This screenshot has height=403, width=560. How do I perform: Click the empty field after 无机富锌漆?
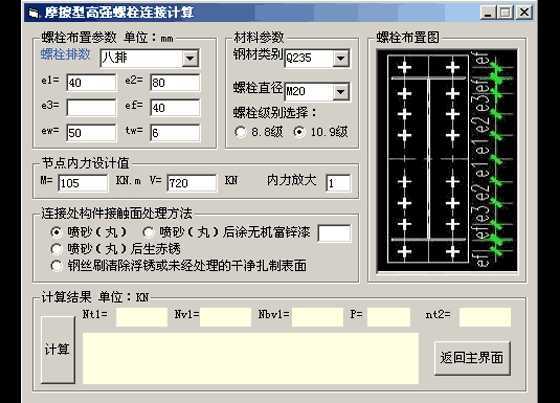tap(334, 233)
